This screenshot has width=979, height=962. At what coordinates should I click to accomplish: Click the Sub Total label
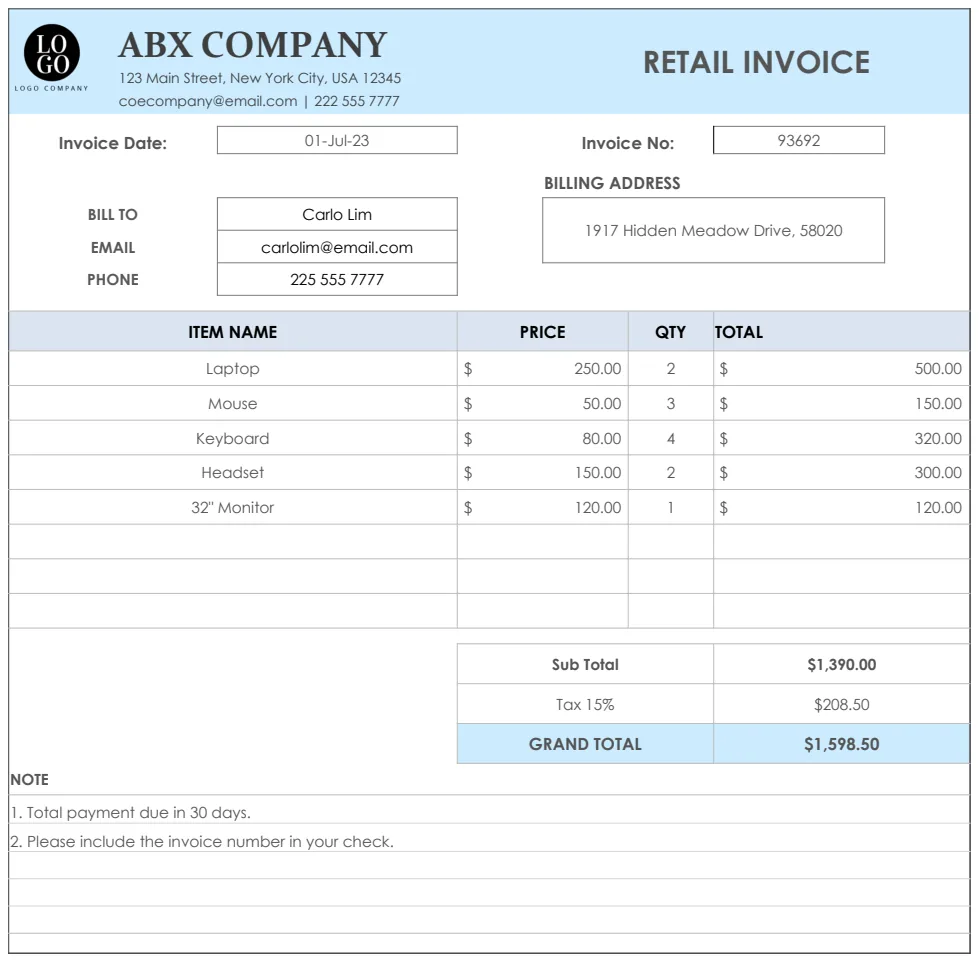(x=585, y=664)
